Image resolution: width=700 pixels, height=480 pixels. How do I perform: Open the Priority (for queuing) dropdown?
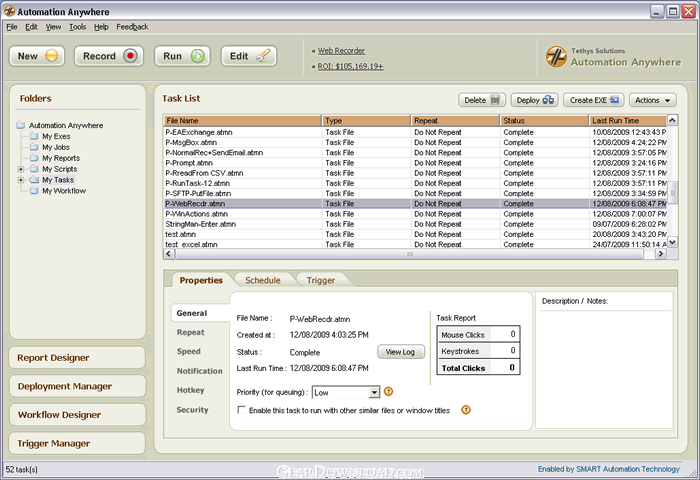pos(346,392)
